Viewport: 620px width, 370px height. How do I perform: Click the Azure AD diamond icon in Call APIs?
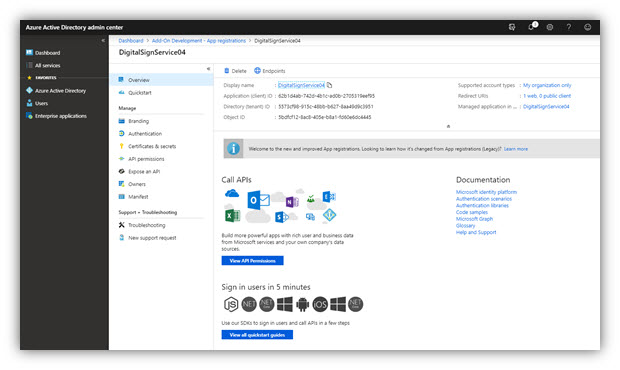[329, 215]
